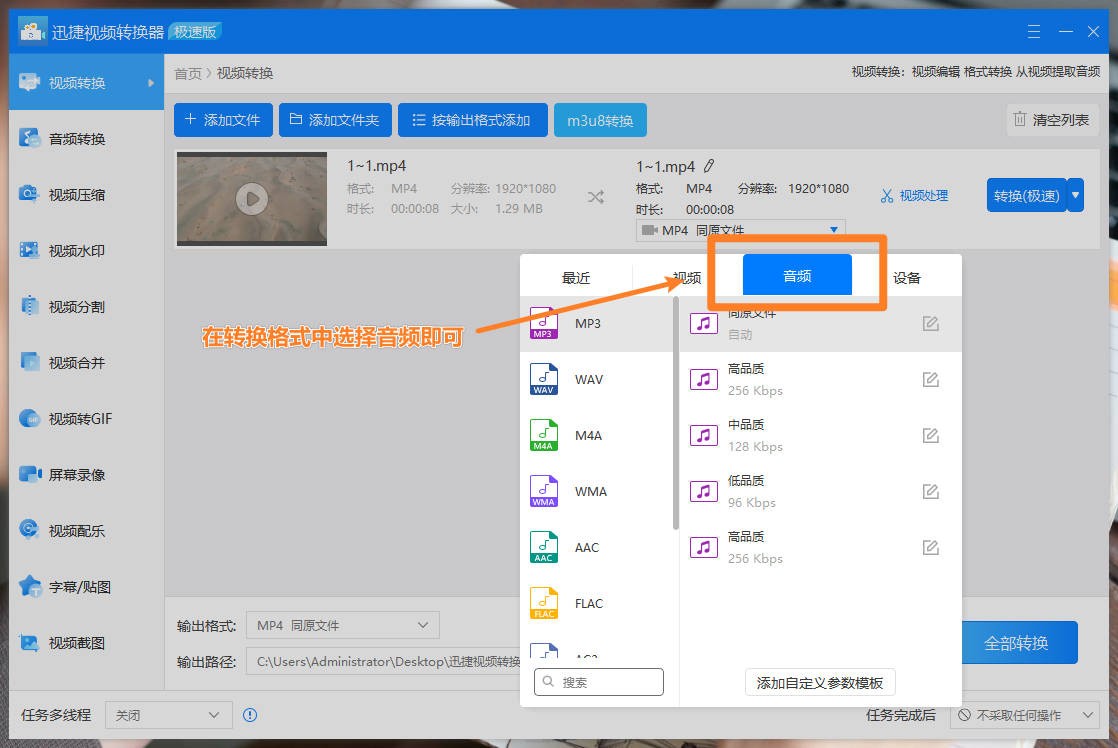The width and height of the screenshot is (1118, 748).
Task: Switch to the 设备 tab
Action: [906, 278]
